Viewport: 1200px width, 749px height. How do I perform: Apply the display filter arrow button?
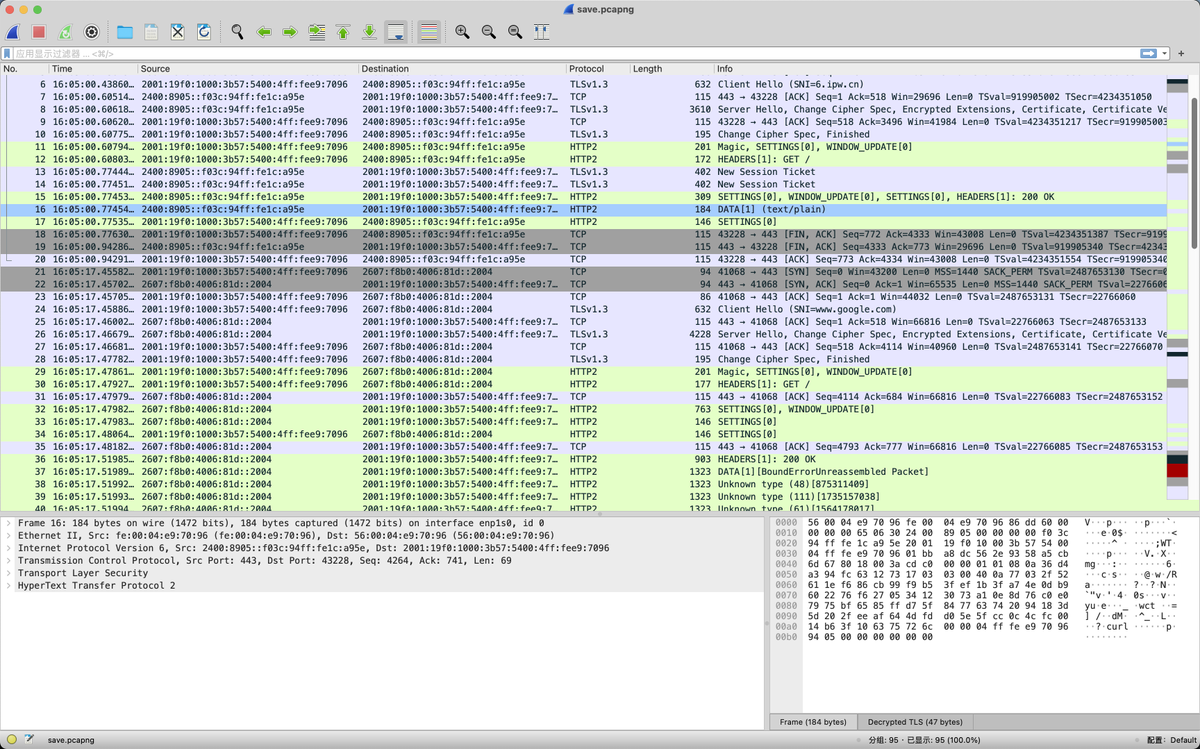tap(1149, 53)
